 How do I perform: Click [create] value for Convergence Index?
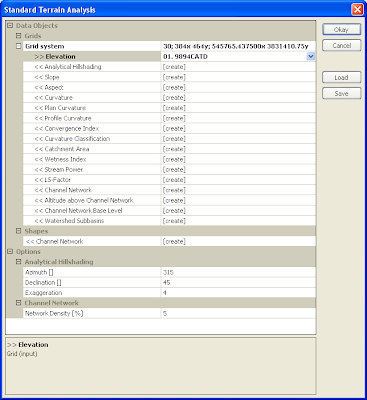[174, 129]
